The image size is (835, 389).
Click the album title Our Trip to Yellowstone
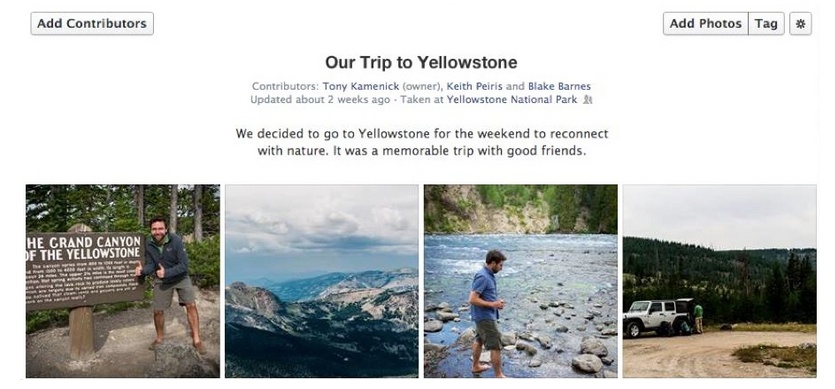(x=421, y=62)
